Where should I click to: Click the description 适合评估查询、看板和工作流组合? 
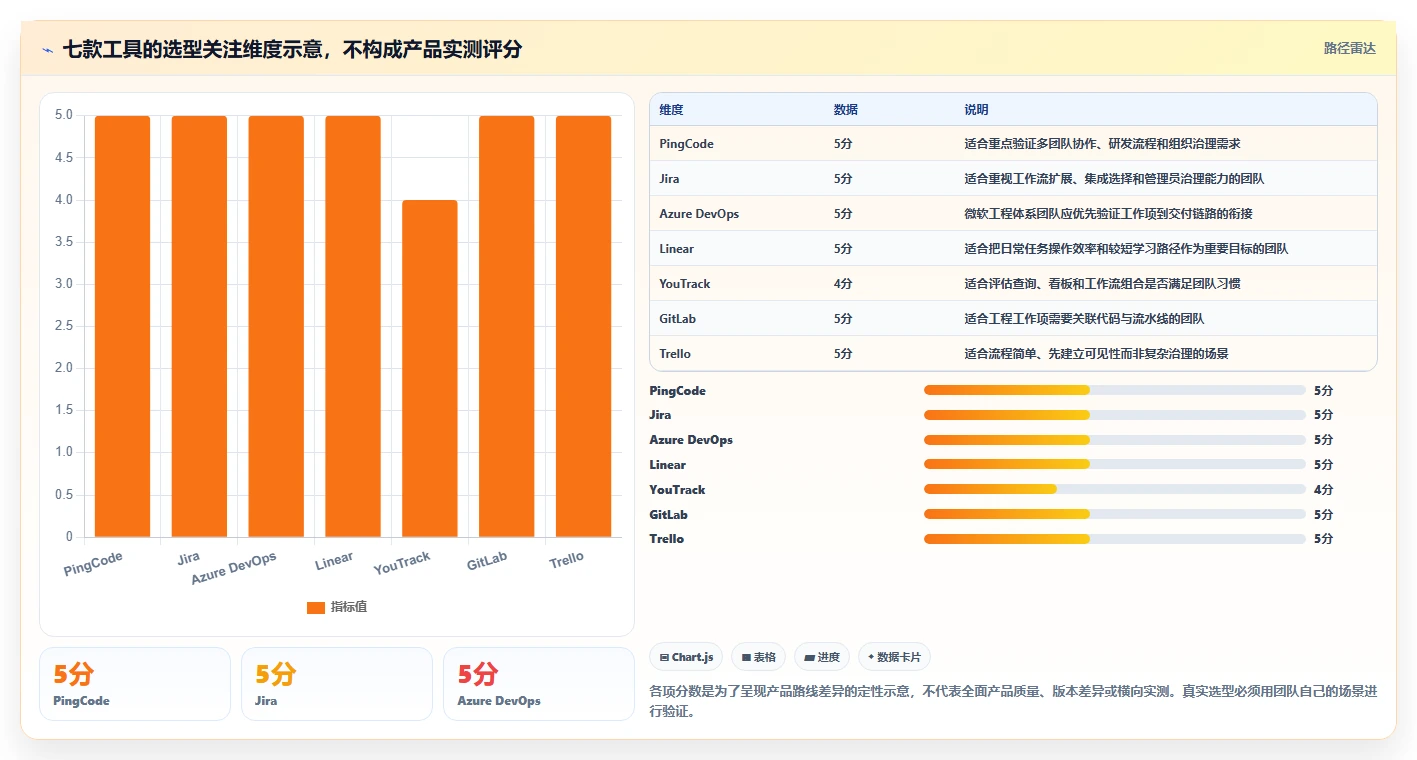pyautogui.click(x=1102, y=284)
